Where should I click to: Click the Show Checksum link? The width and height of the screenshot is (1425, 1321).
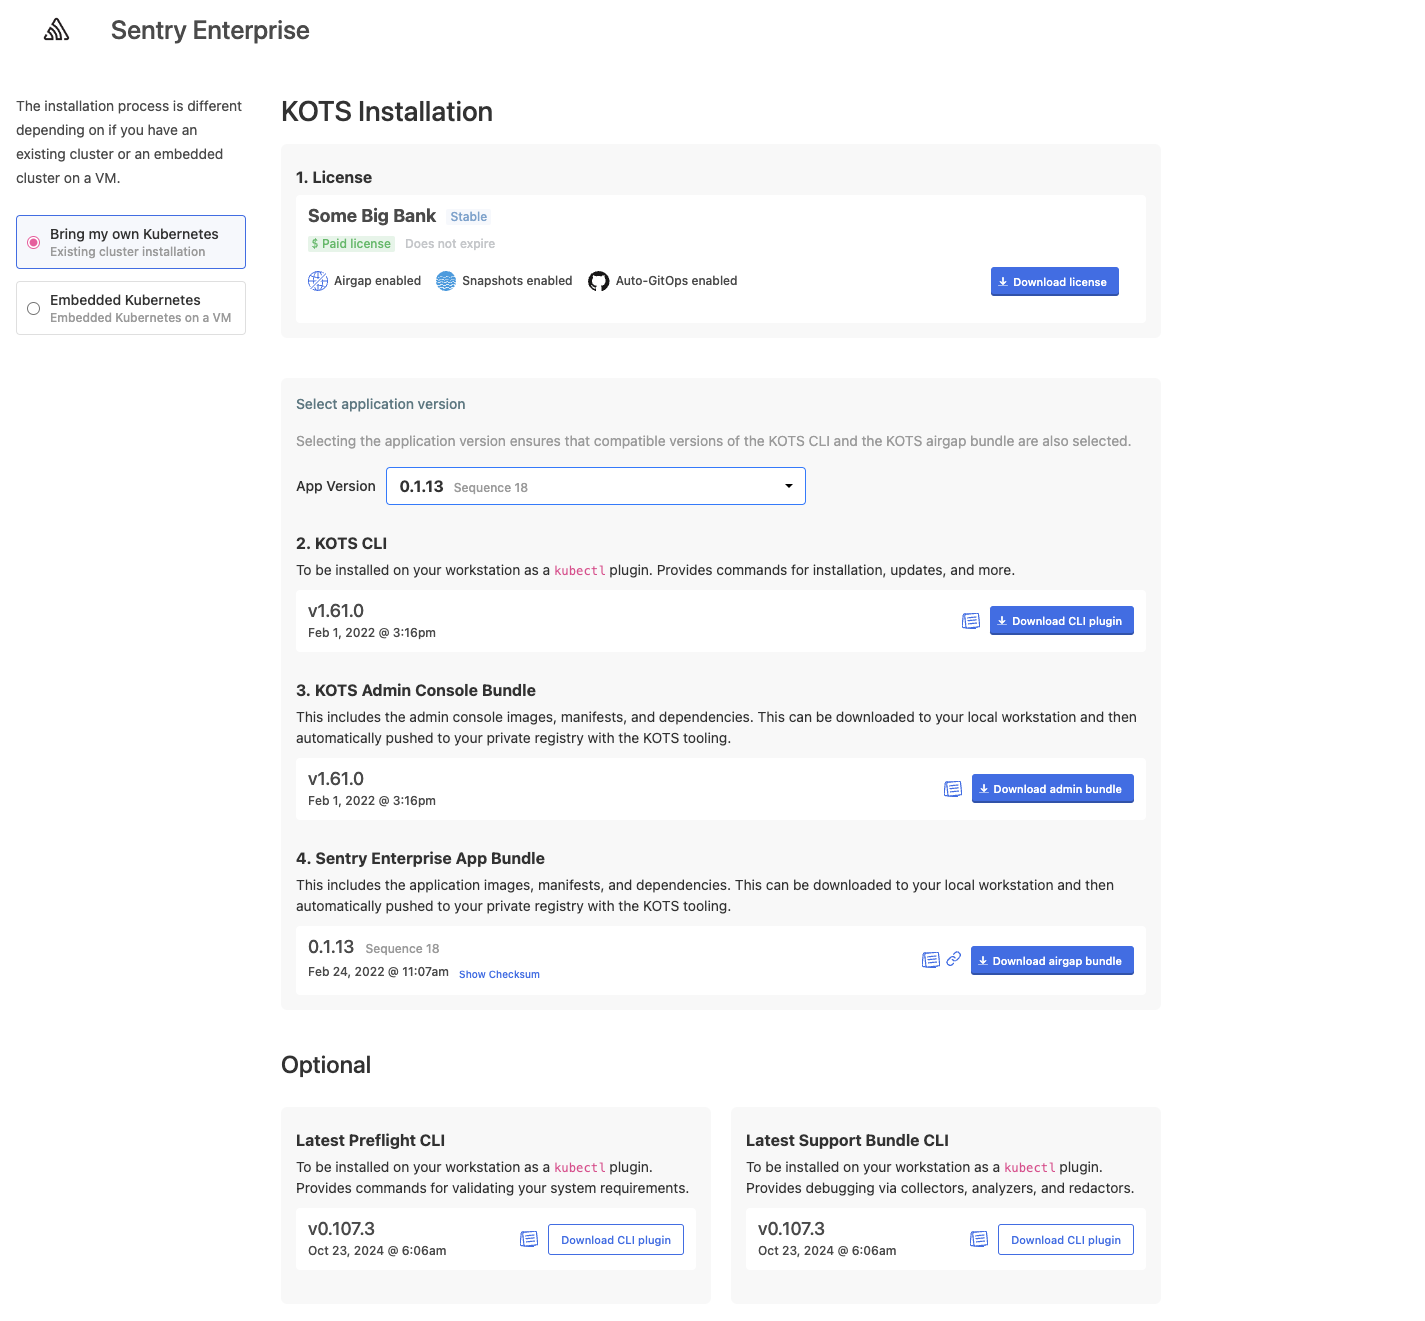(x=499, y=974)
